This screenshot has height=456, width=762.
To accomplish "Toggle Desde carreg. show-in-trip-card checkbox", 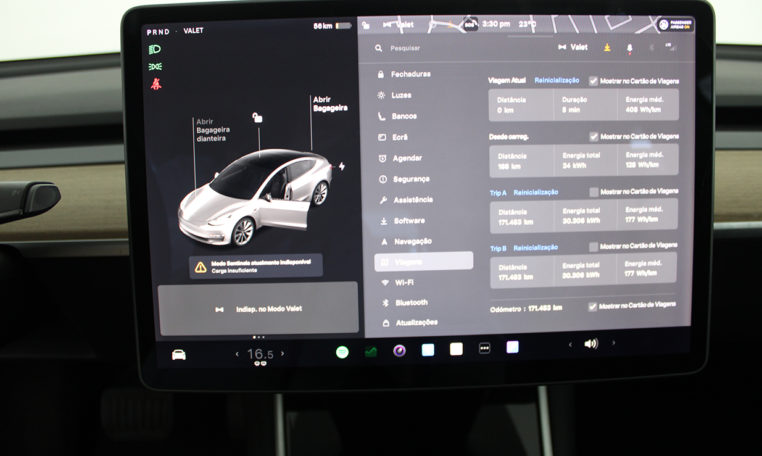I will click(x=593, y=137).
